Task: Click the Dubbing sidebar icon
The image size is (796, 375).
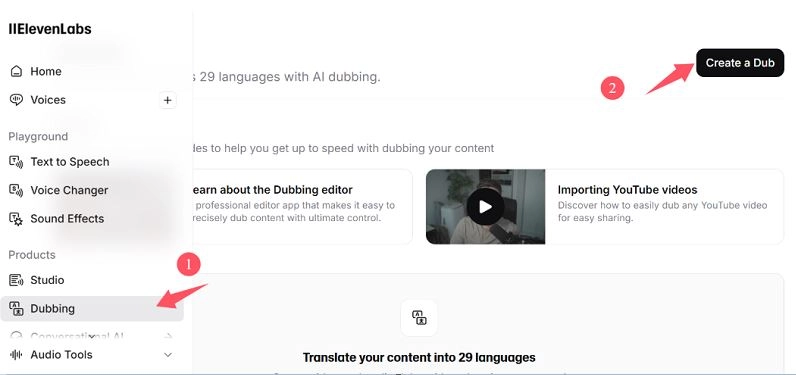Action: tap(16, 309)
